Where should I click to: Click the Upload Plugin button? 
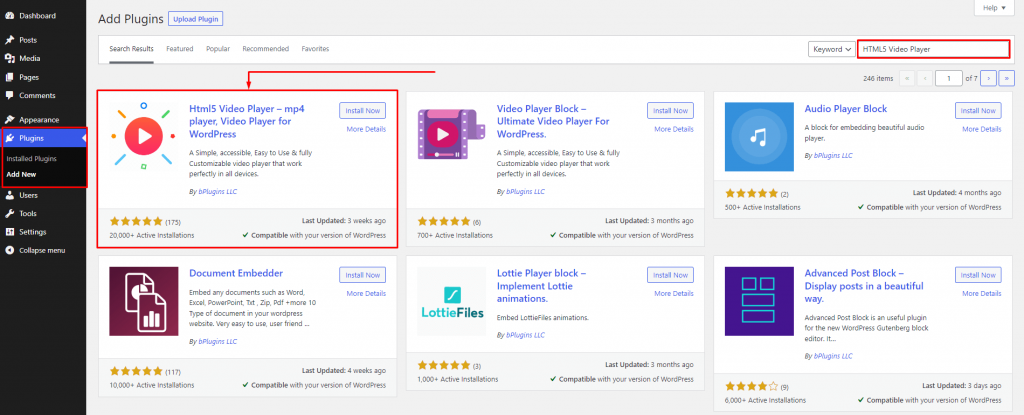[x=196, y=19]
